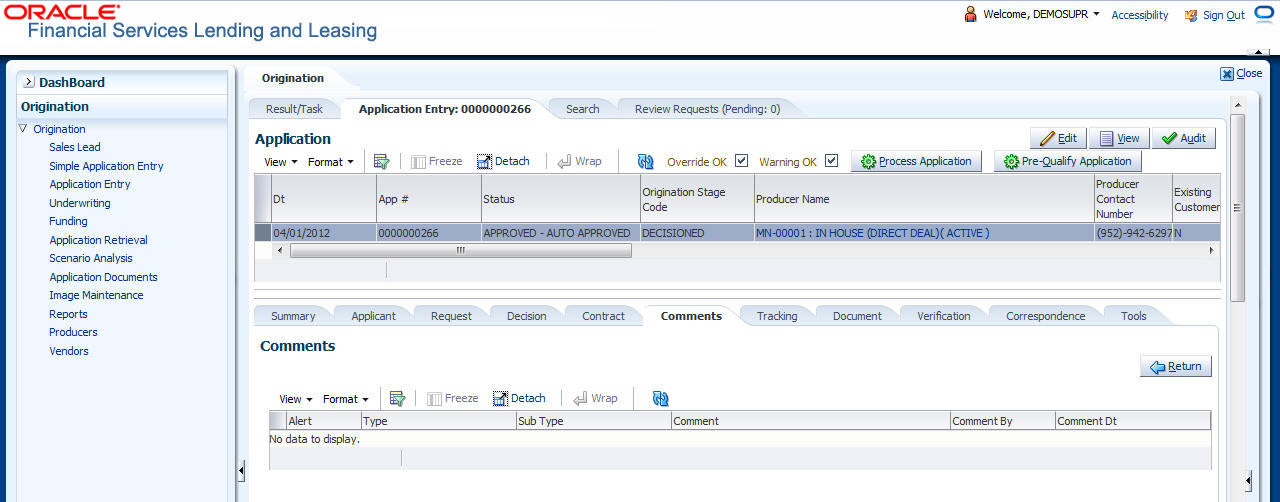
Task: Open the Review Requests (Pending: 0) tab
Action: point(707,109)
